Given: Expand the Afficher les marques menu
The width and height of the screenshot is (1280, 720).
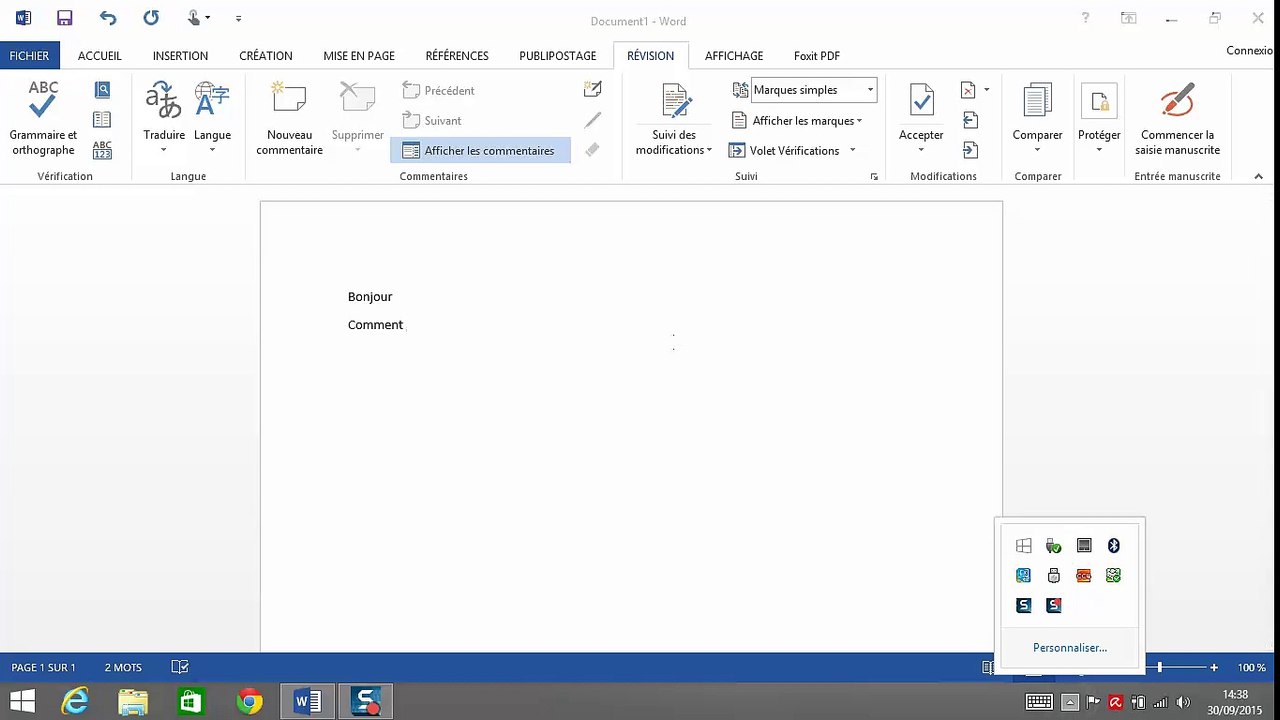Looking at the screenshot, I should coord(796,120).
